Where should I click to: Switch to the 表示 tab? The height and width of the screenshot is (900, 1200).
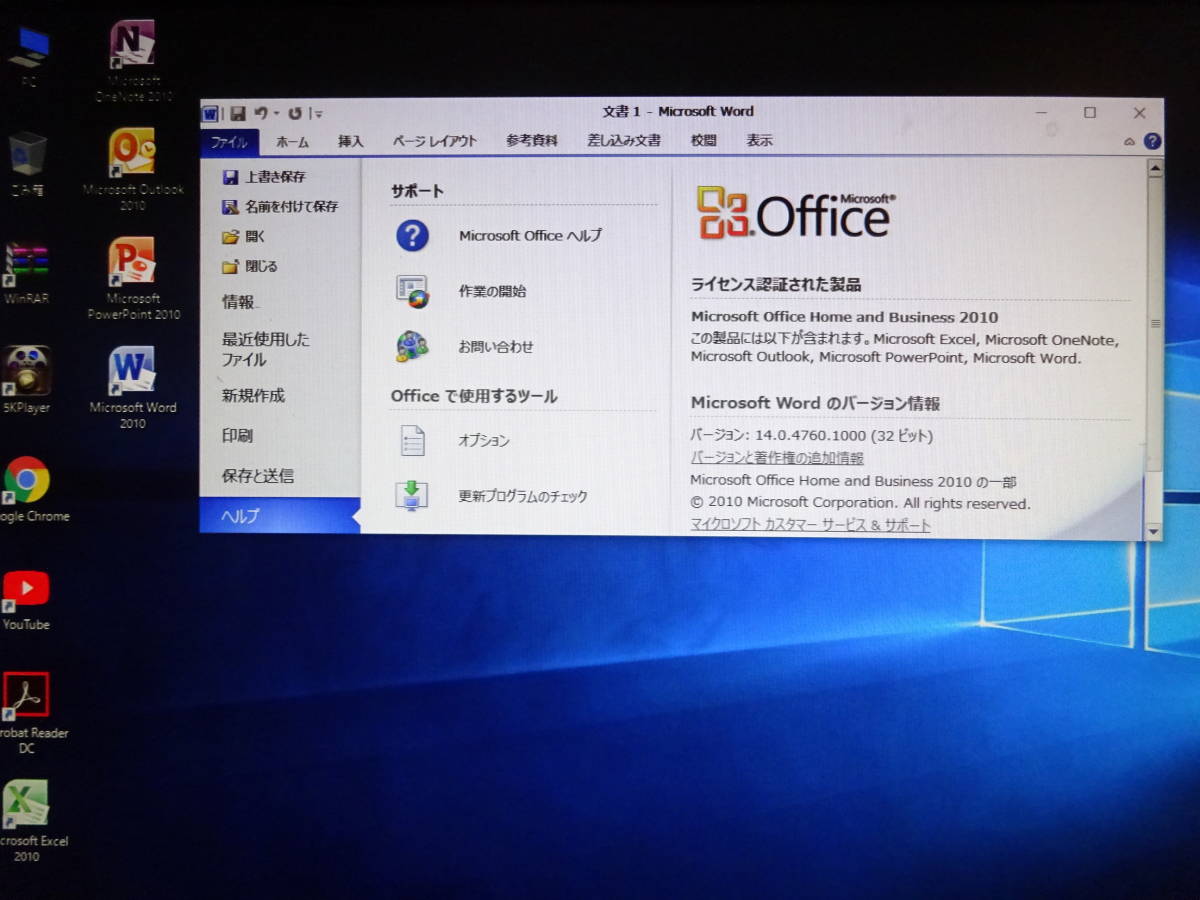coord(759,141)
